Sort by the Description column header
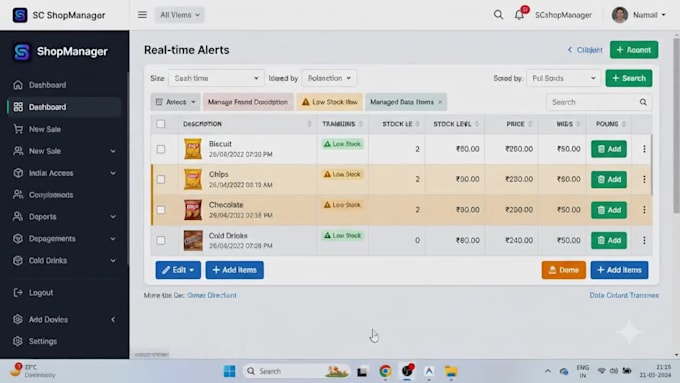 point(247,124)
